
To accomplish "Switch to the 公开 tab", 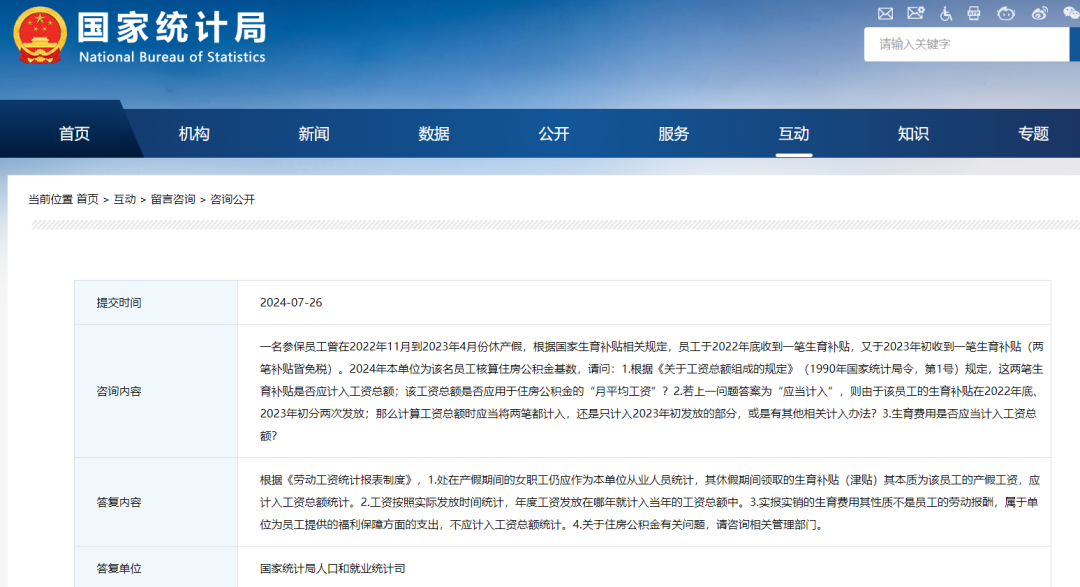I will point(554,131).
